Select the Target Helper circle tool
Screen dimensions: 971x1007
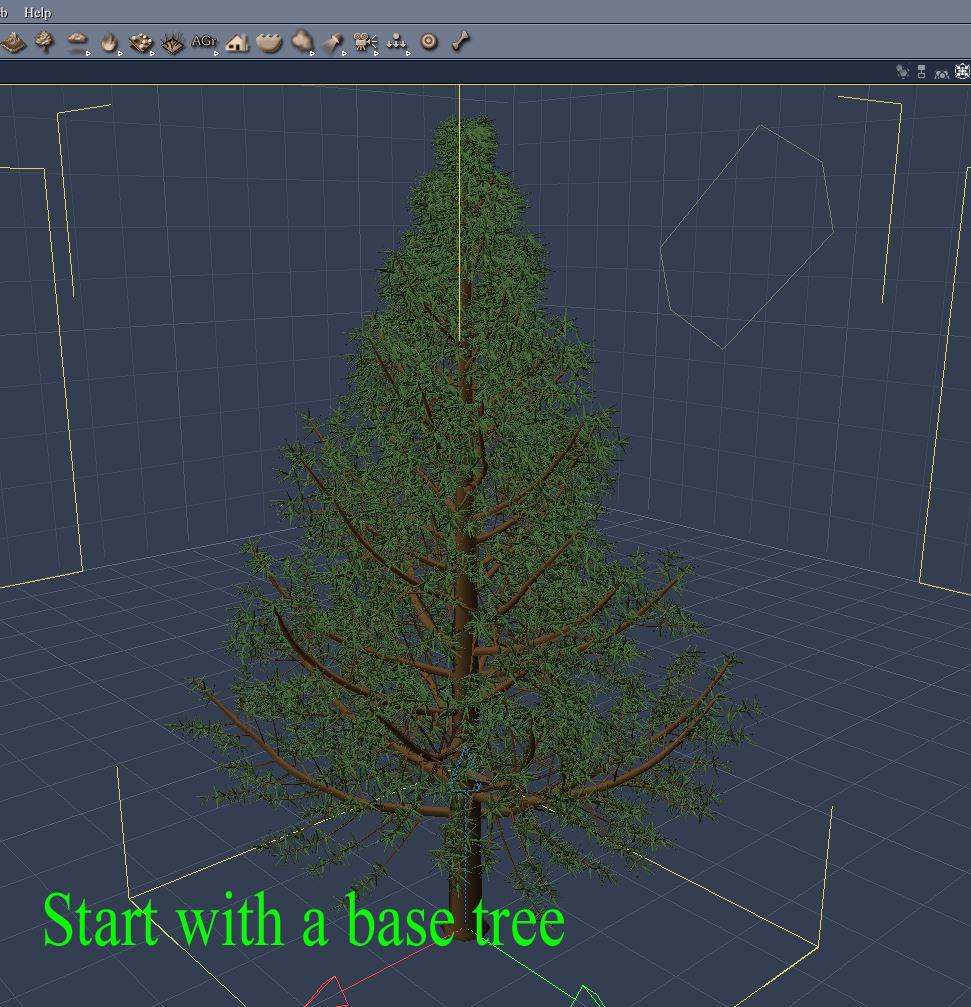tap(429, 42)
